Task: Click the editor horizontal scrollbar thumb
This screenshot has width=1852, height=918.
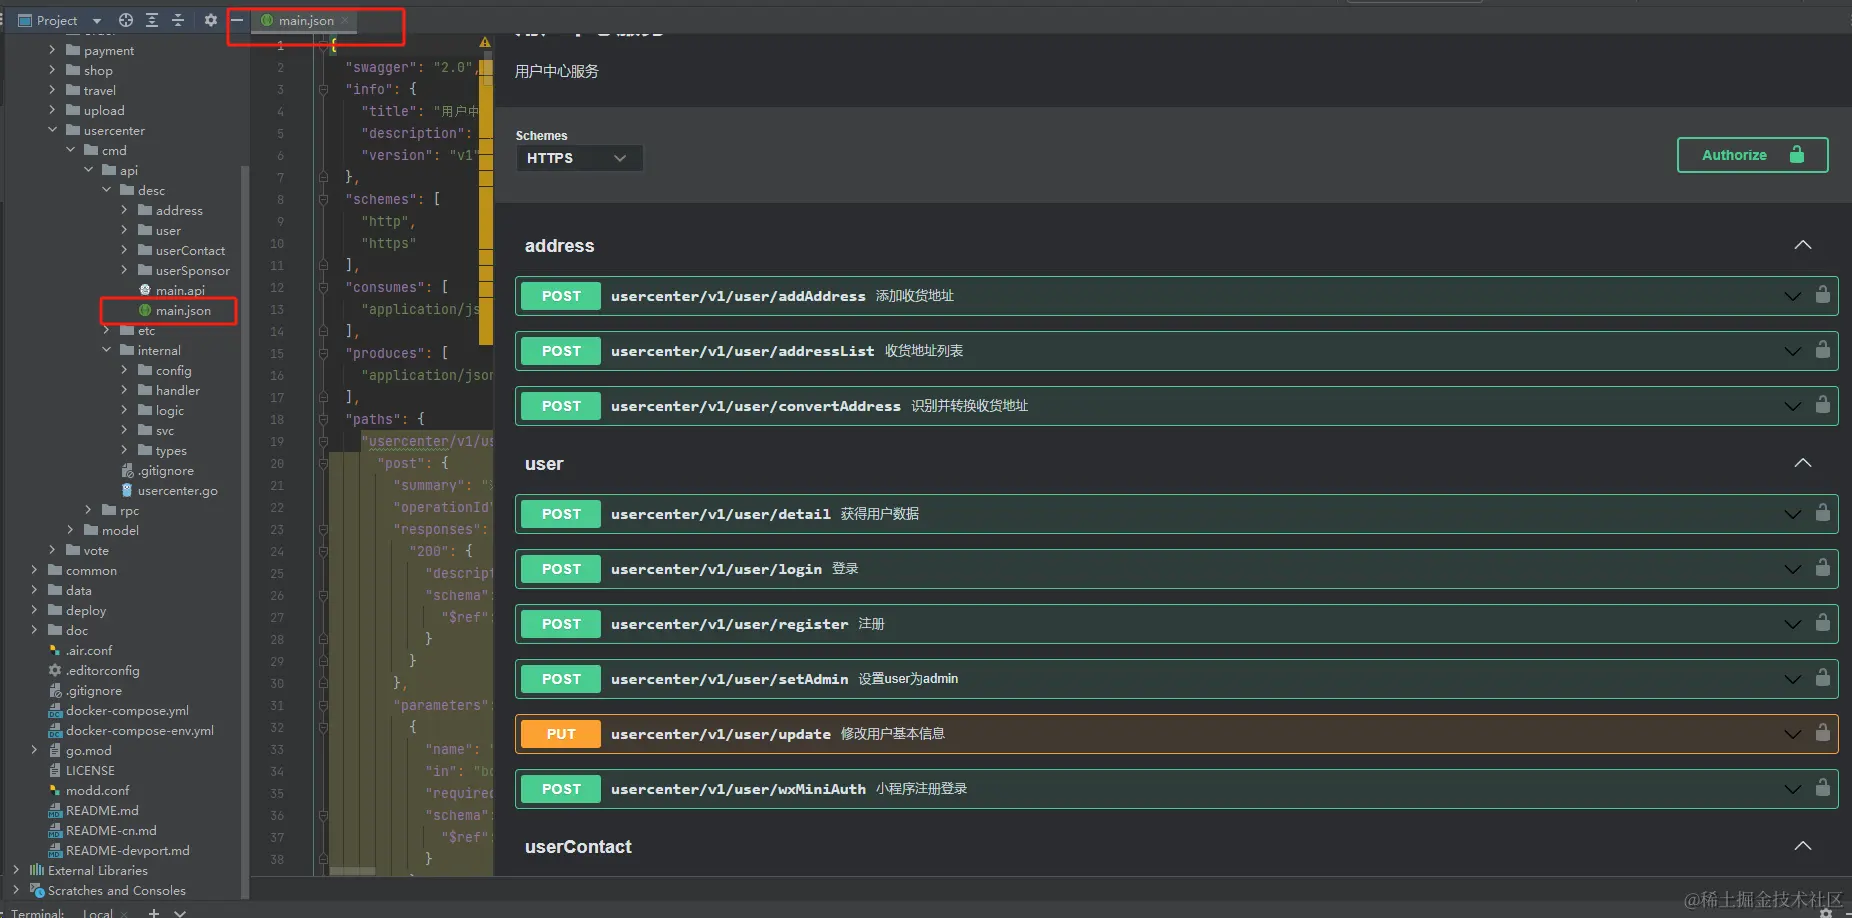Action: 352,871
